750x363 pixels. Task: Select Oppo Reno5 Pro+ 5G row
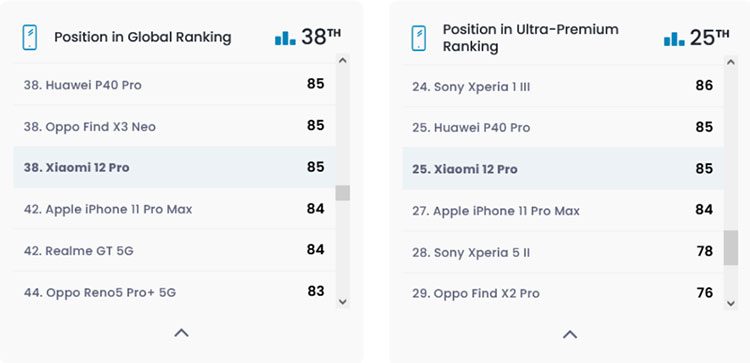pyautogui.click(x=175, y=291)
